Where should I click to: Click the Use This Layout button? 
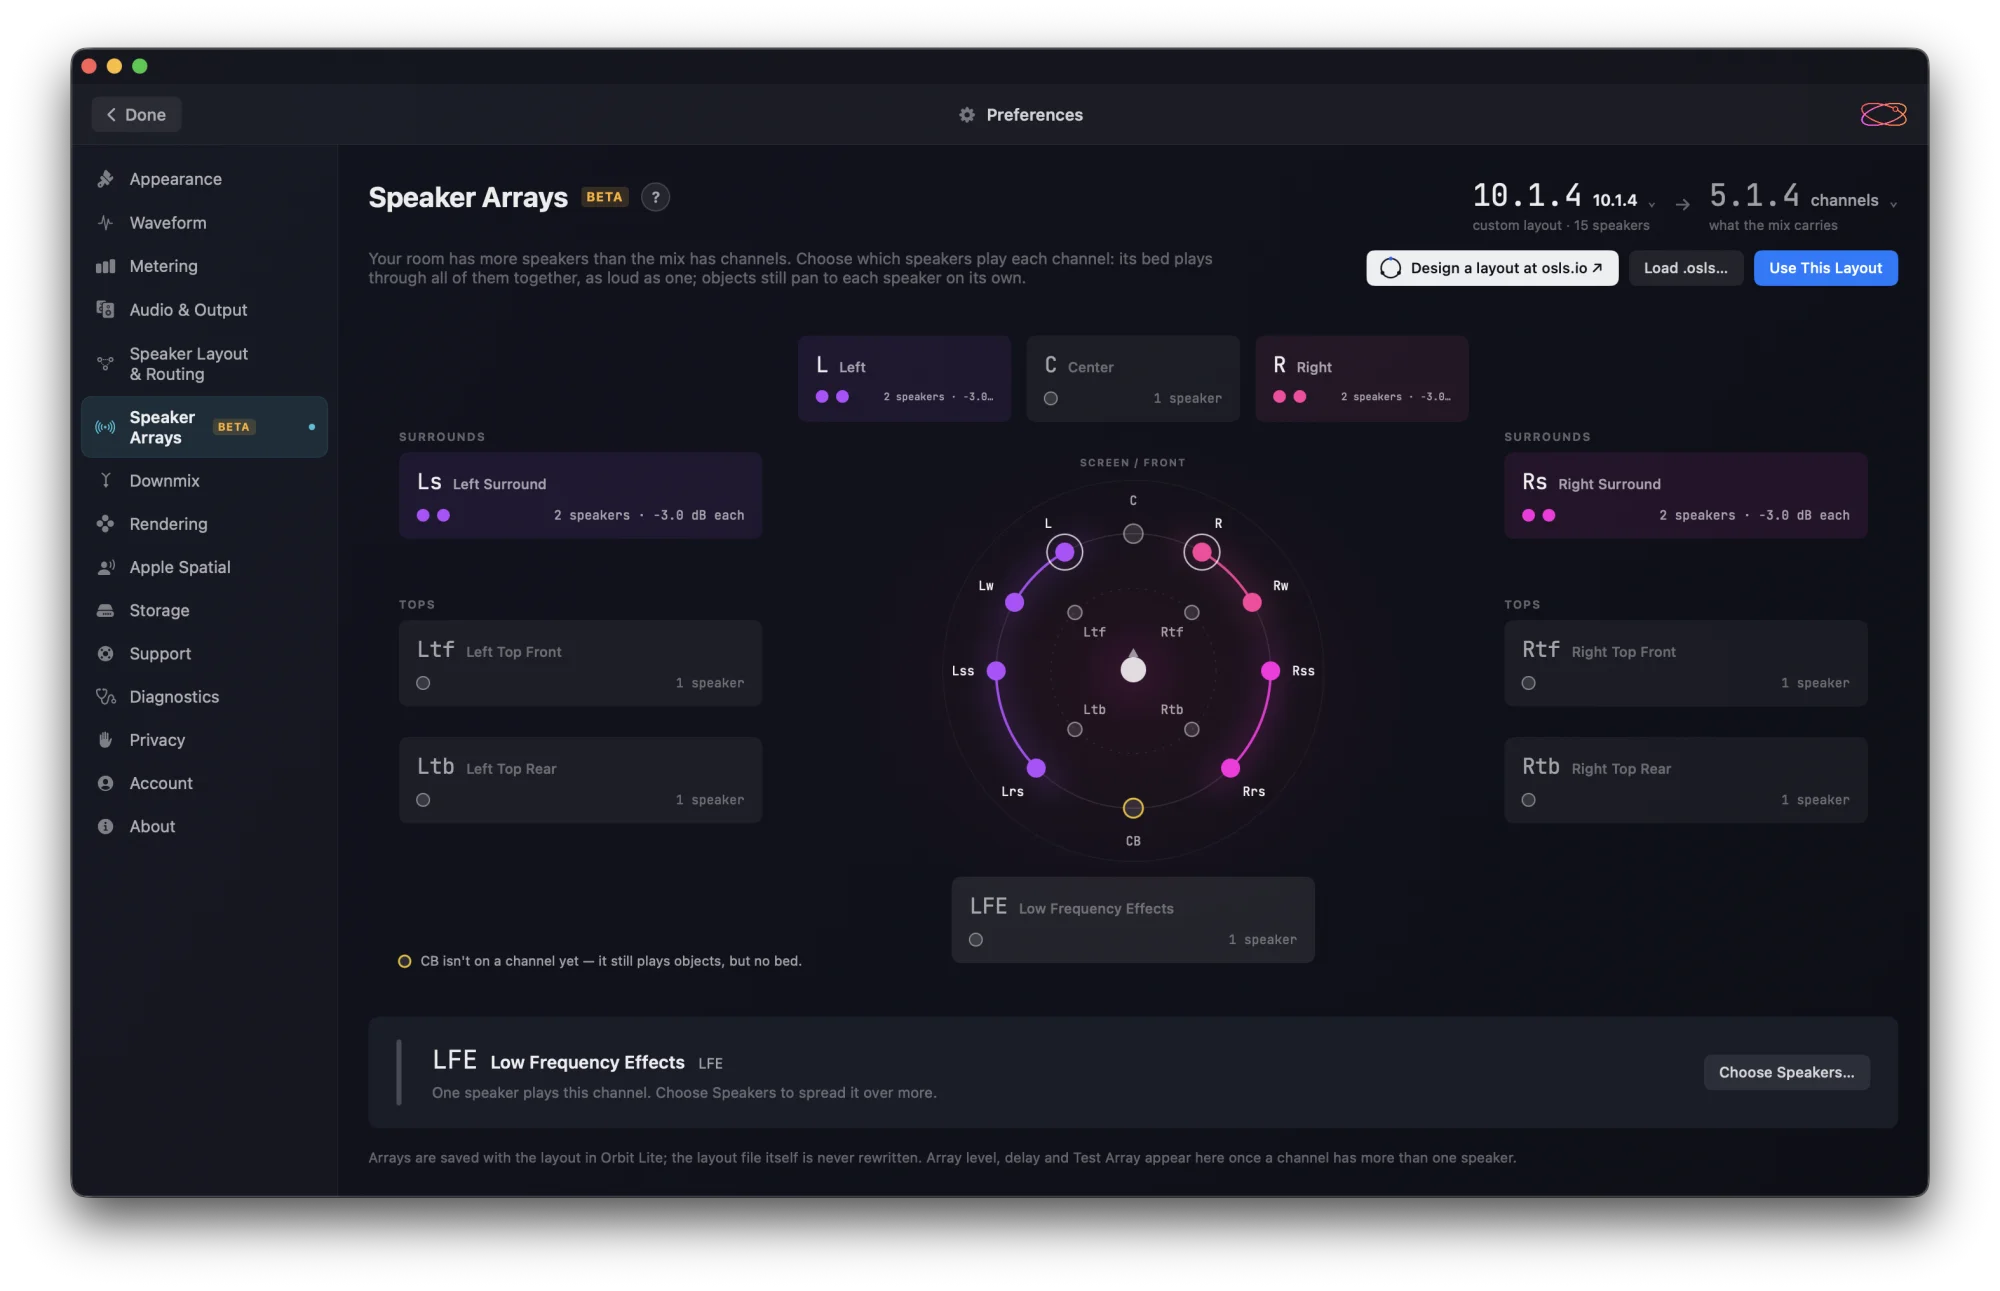1825,268
